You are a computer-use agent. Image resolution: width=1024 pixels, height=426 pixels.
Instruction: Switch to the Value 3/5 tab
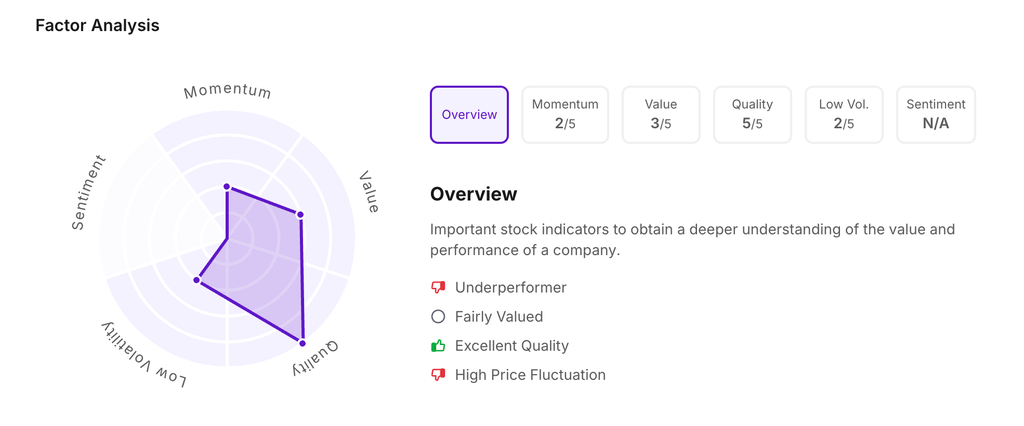(660, 115)
